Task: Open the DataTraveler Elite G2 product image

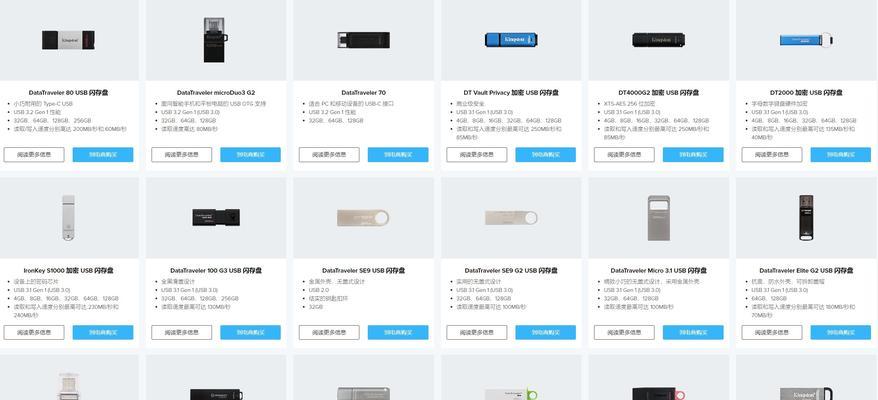Action: click(x=806, y=217)
